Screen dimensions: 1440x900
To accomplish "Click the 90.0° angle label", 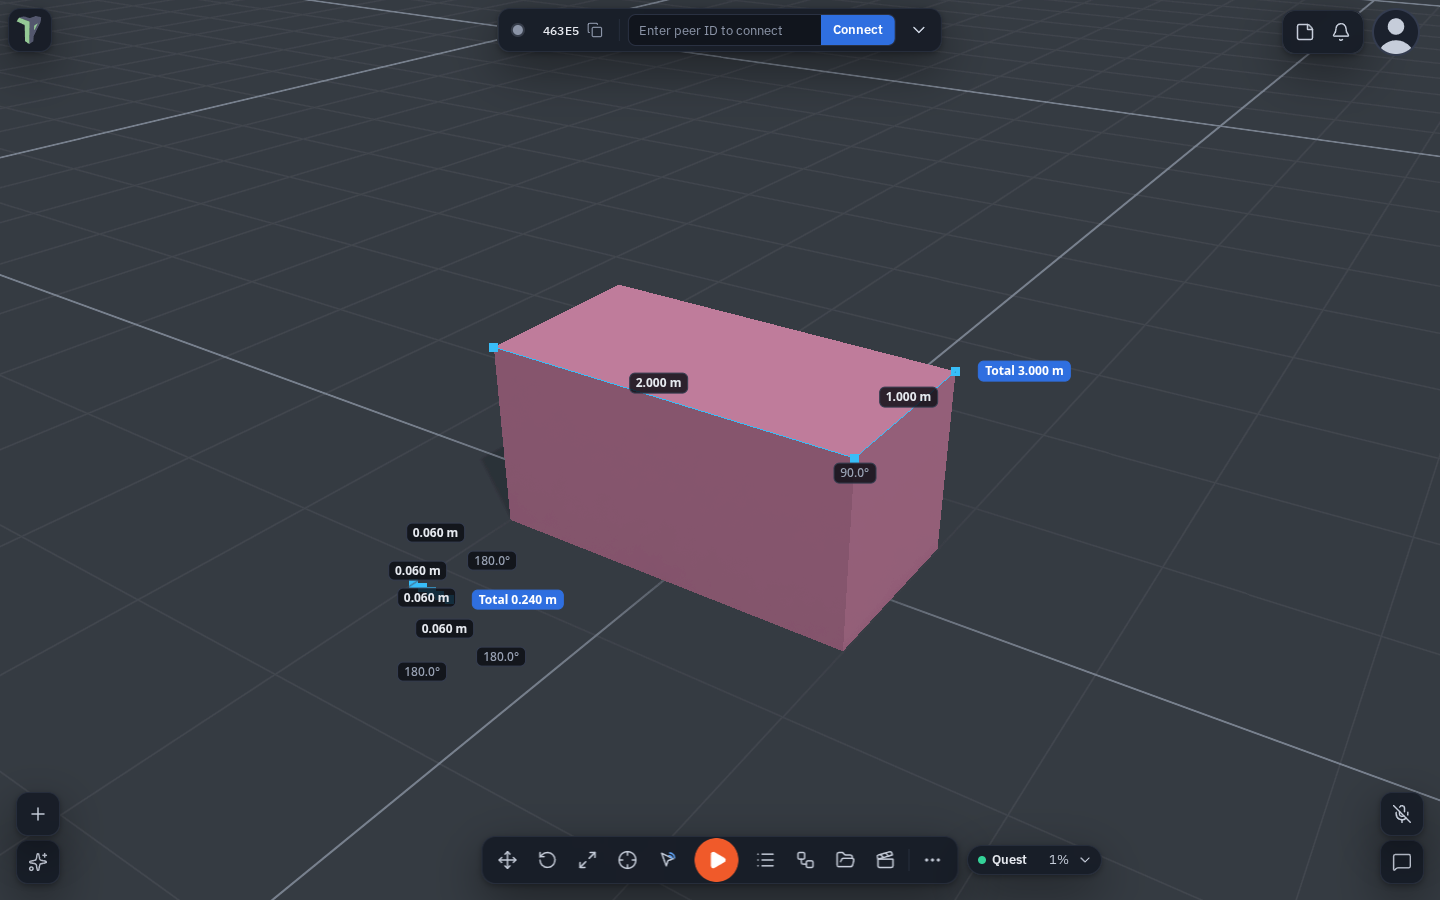I will click(x=855, y=473).
